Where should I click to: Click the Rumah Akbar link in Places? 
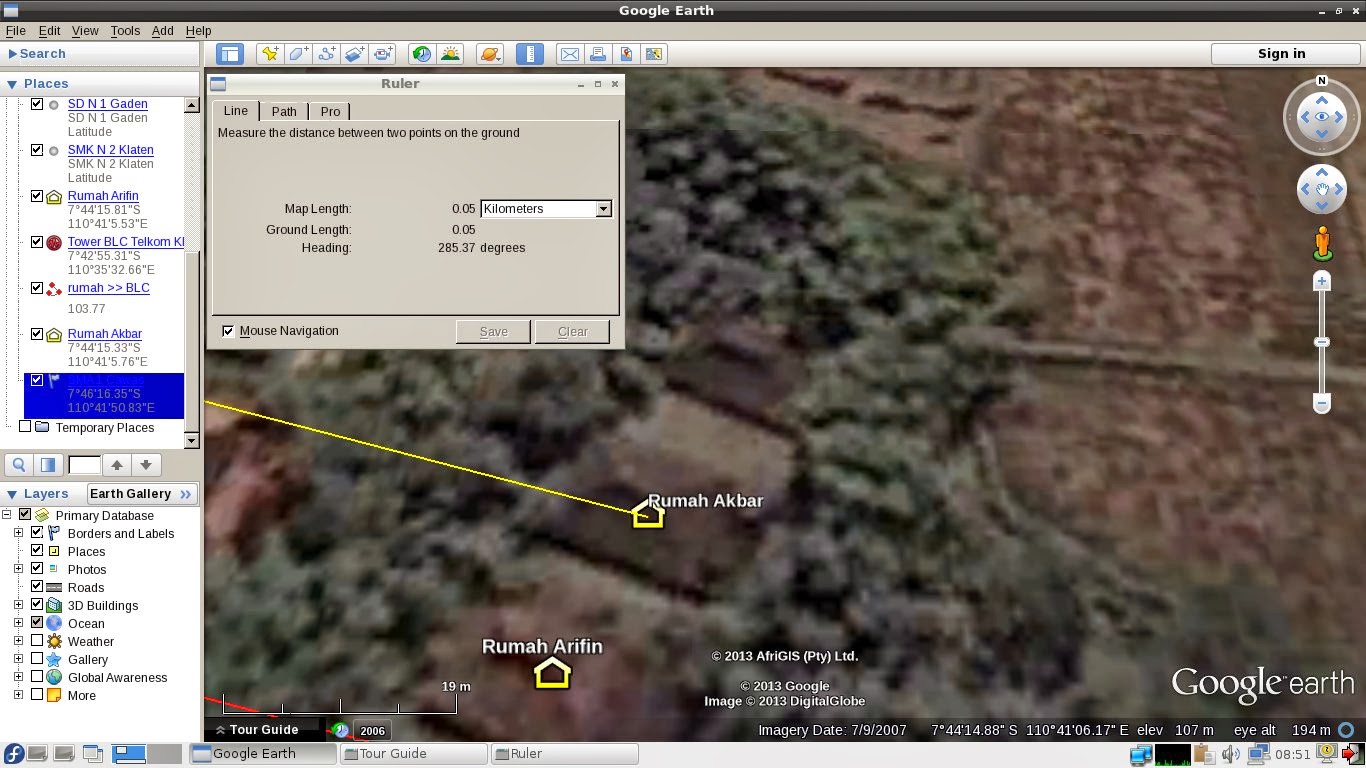point(105,334)
